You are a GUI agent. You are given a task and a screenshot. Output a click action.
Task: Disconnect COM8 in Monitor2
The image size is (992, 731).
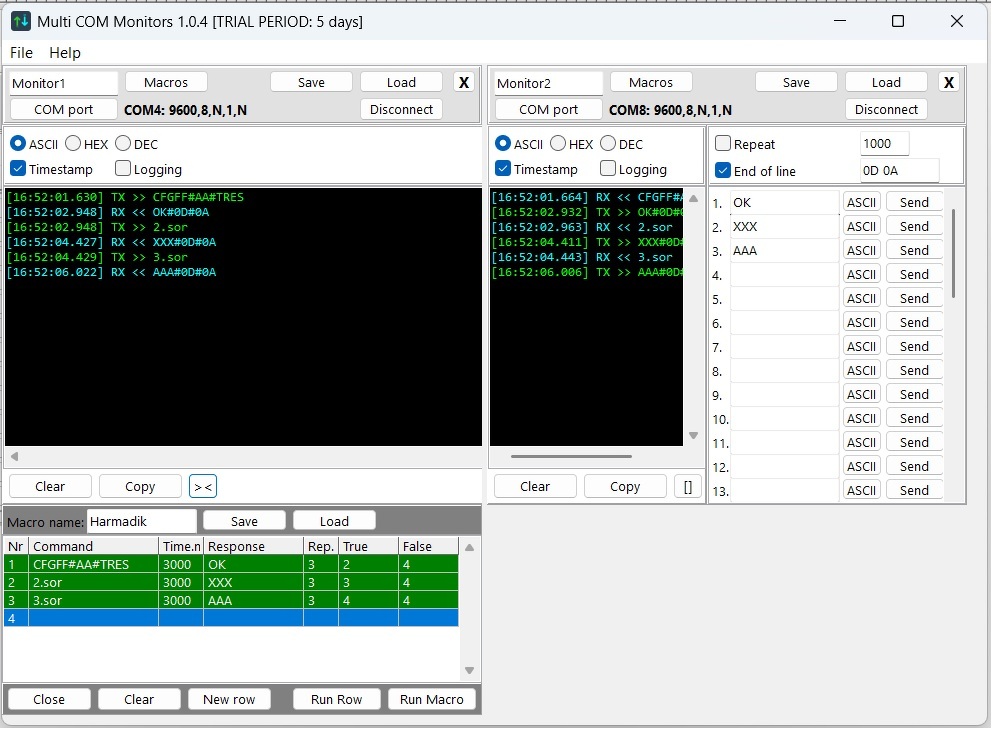coord(886,109)
